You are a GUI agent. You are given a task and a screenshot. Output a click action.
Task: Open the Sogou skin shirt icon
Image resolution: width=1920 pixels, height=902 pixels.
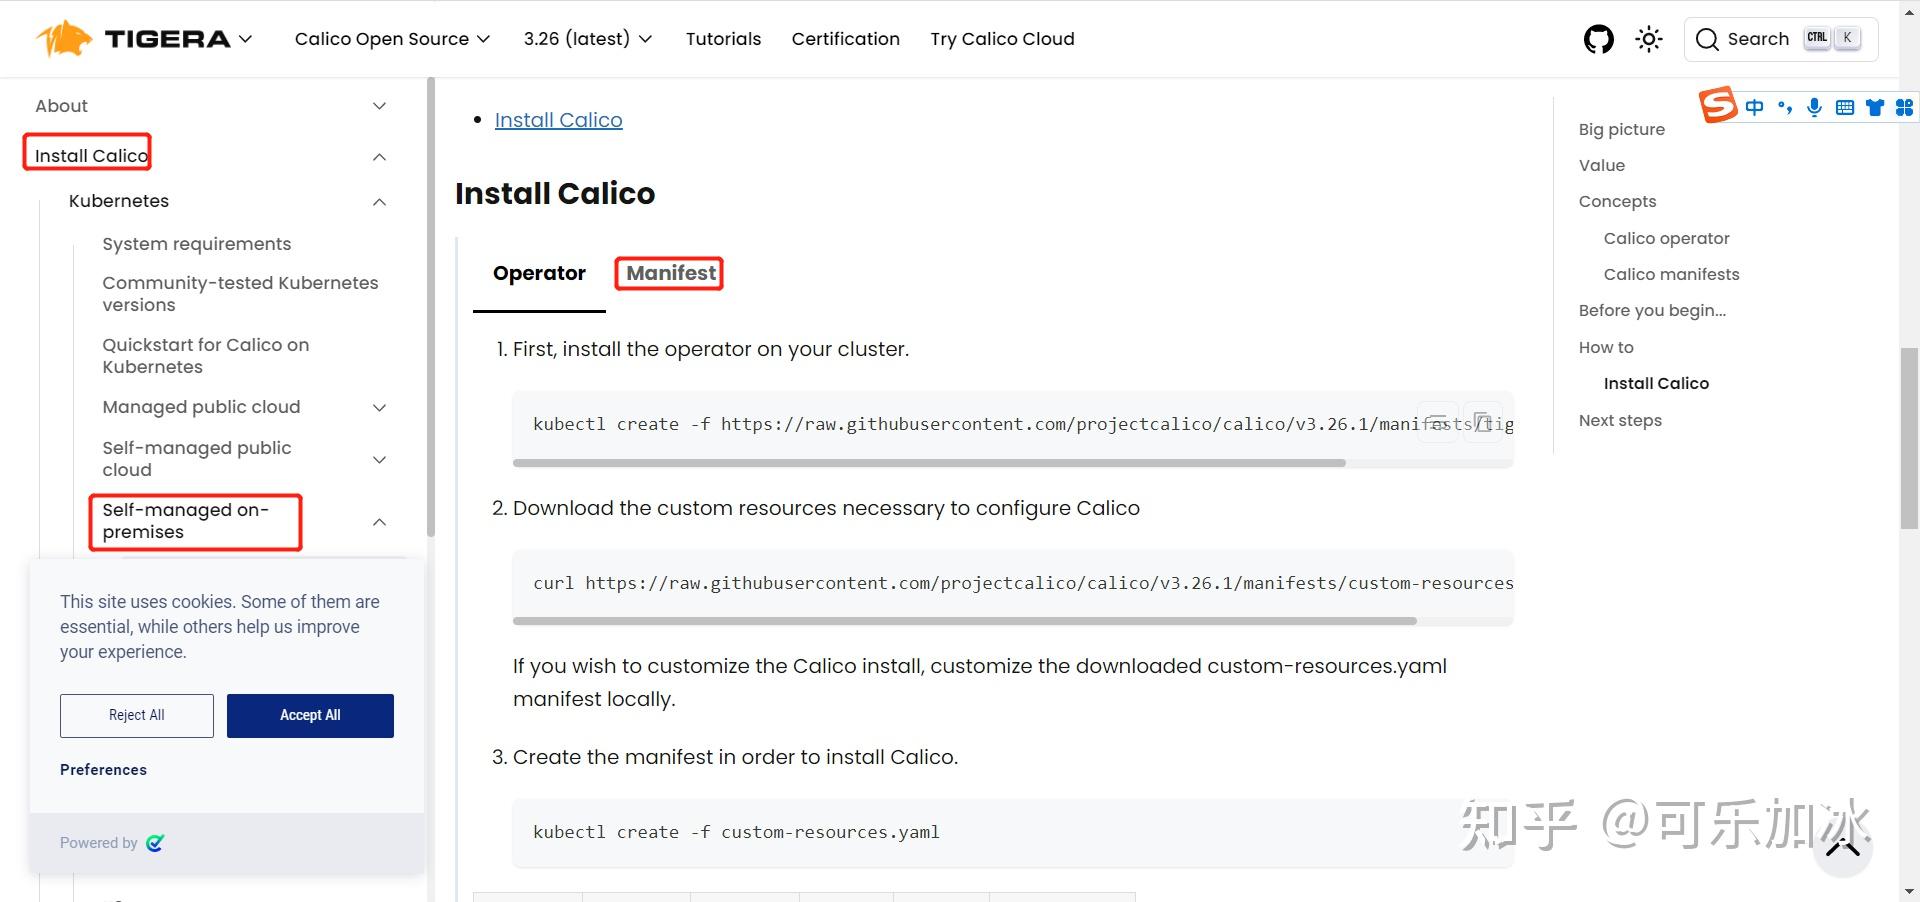[1875, 107]
